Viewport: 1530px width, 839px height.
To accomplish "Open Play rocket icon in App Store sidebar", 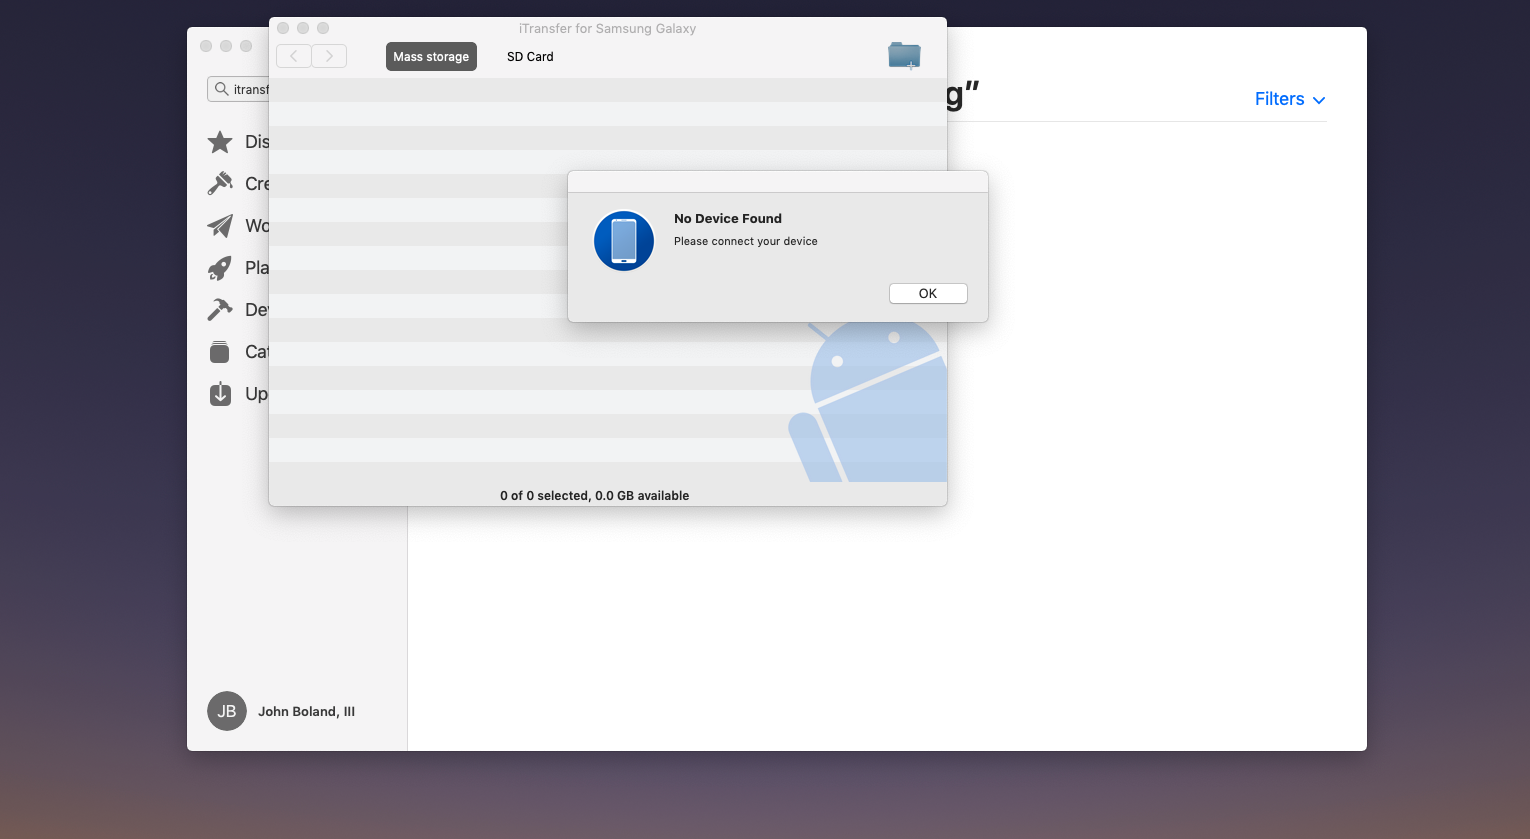I will pyautogui.click(x=220, y=268).
